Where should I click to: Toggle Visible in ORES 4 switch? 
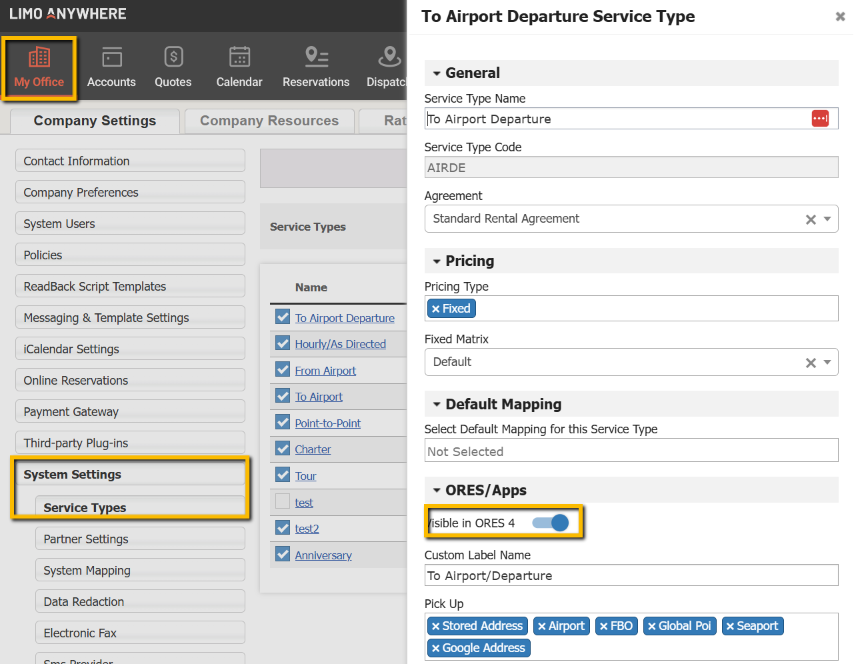pos(549,522)
